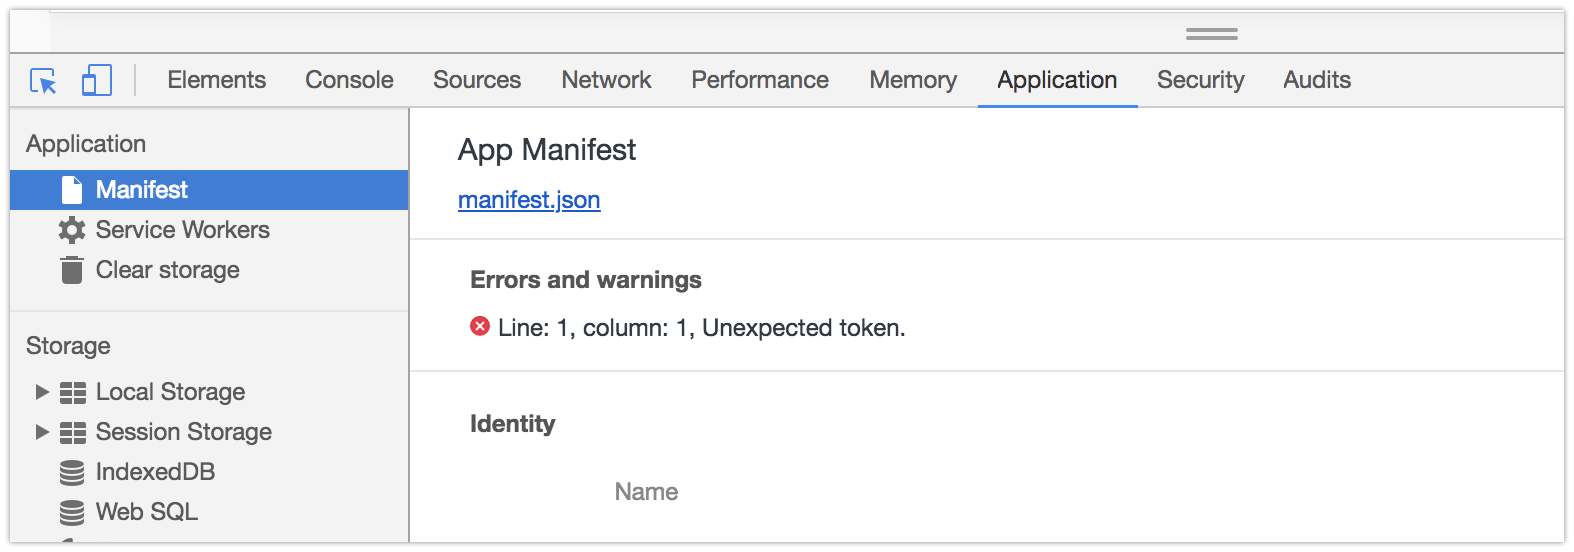Click the Local Storage grid icon
The image size is (1574, 552).
pos(73,393)
